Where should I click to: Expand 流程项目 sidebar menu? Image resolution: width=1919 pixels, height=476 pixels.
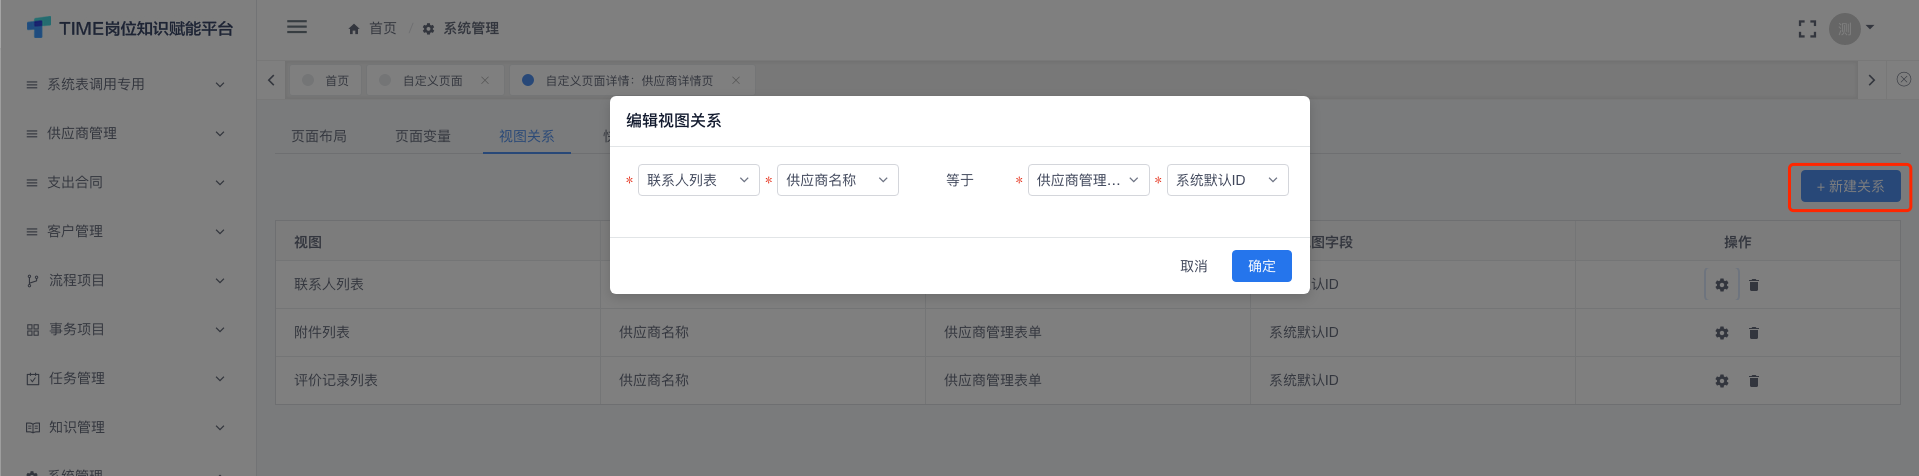click(x=128, y=280)
